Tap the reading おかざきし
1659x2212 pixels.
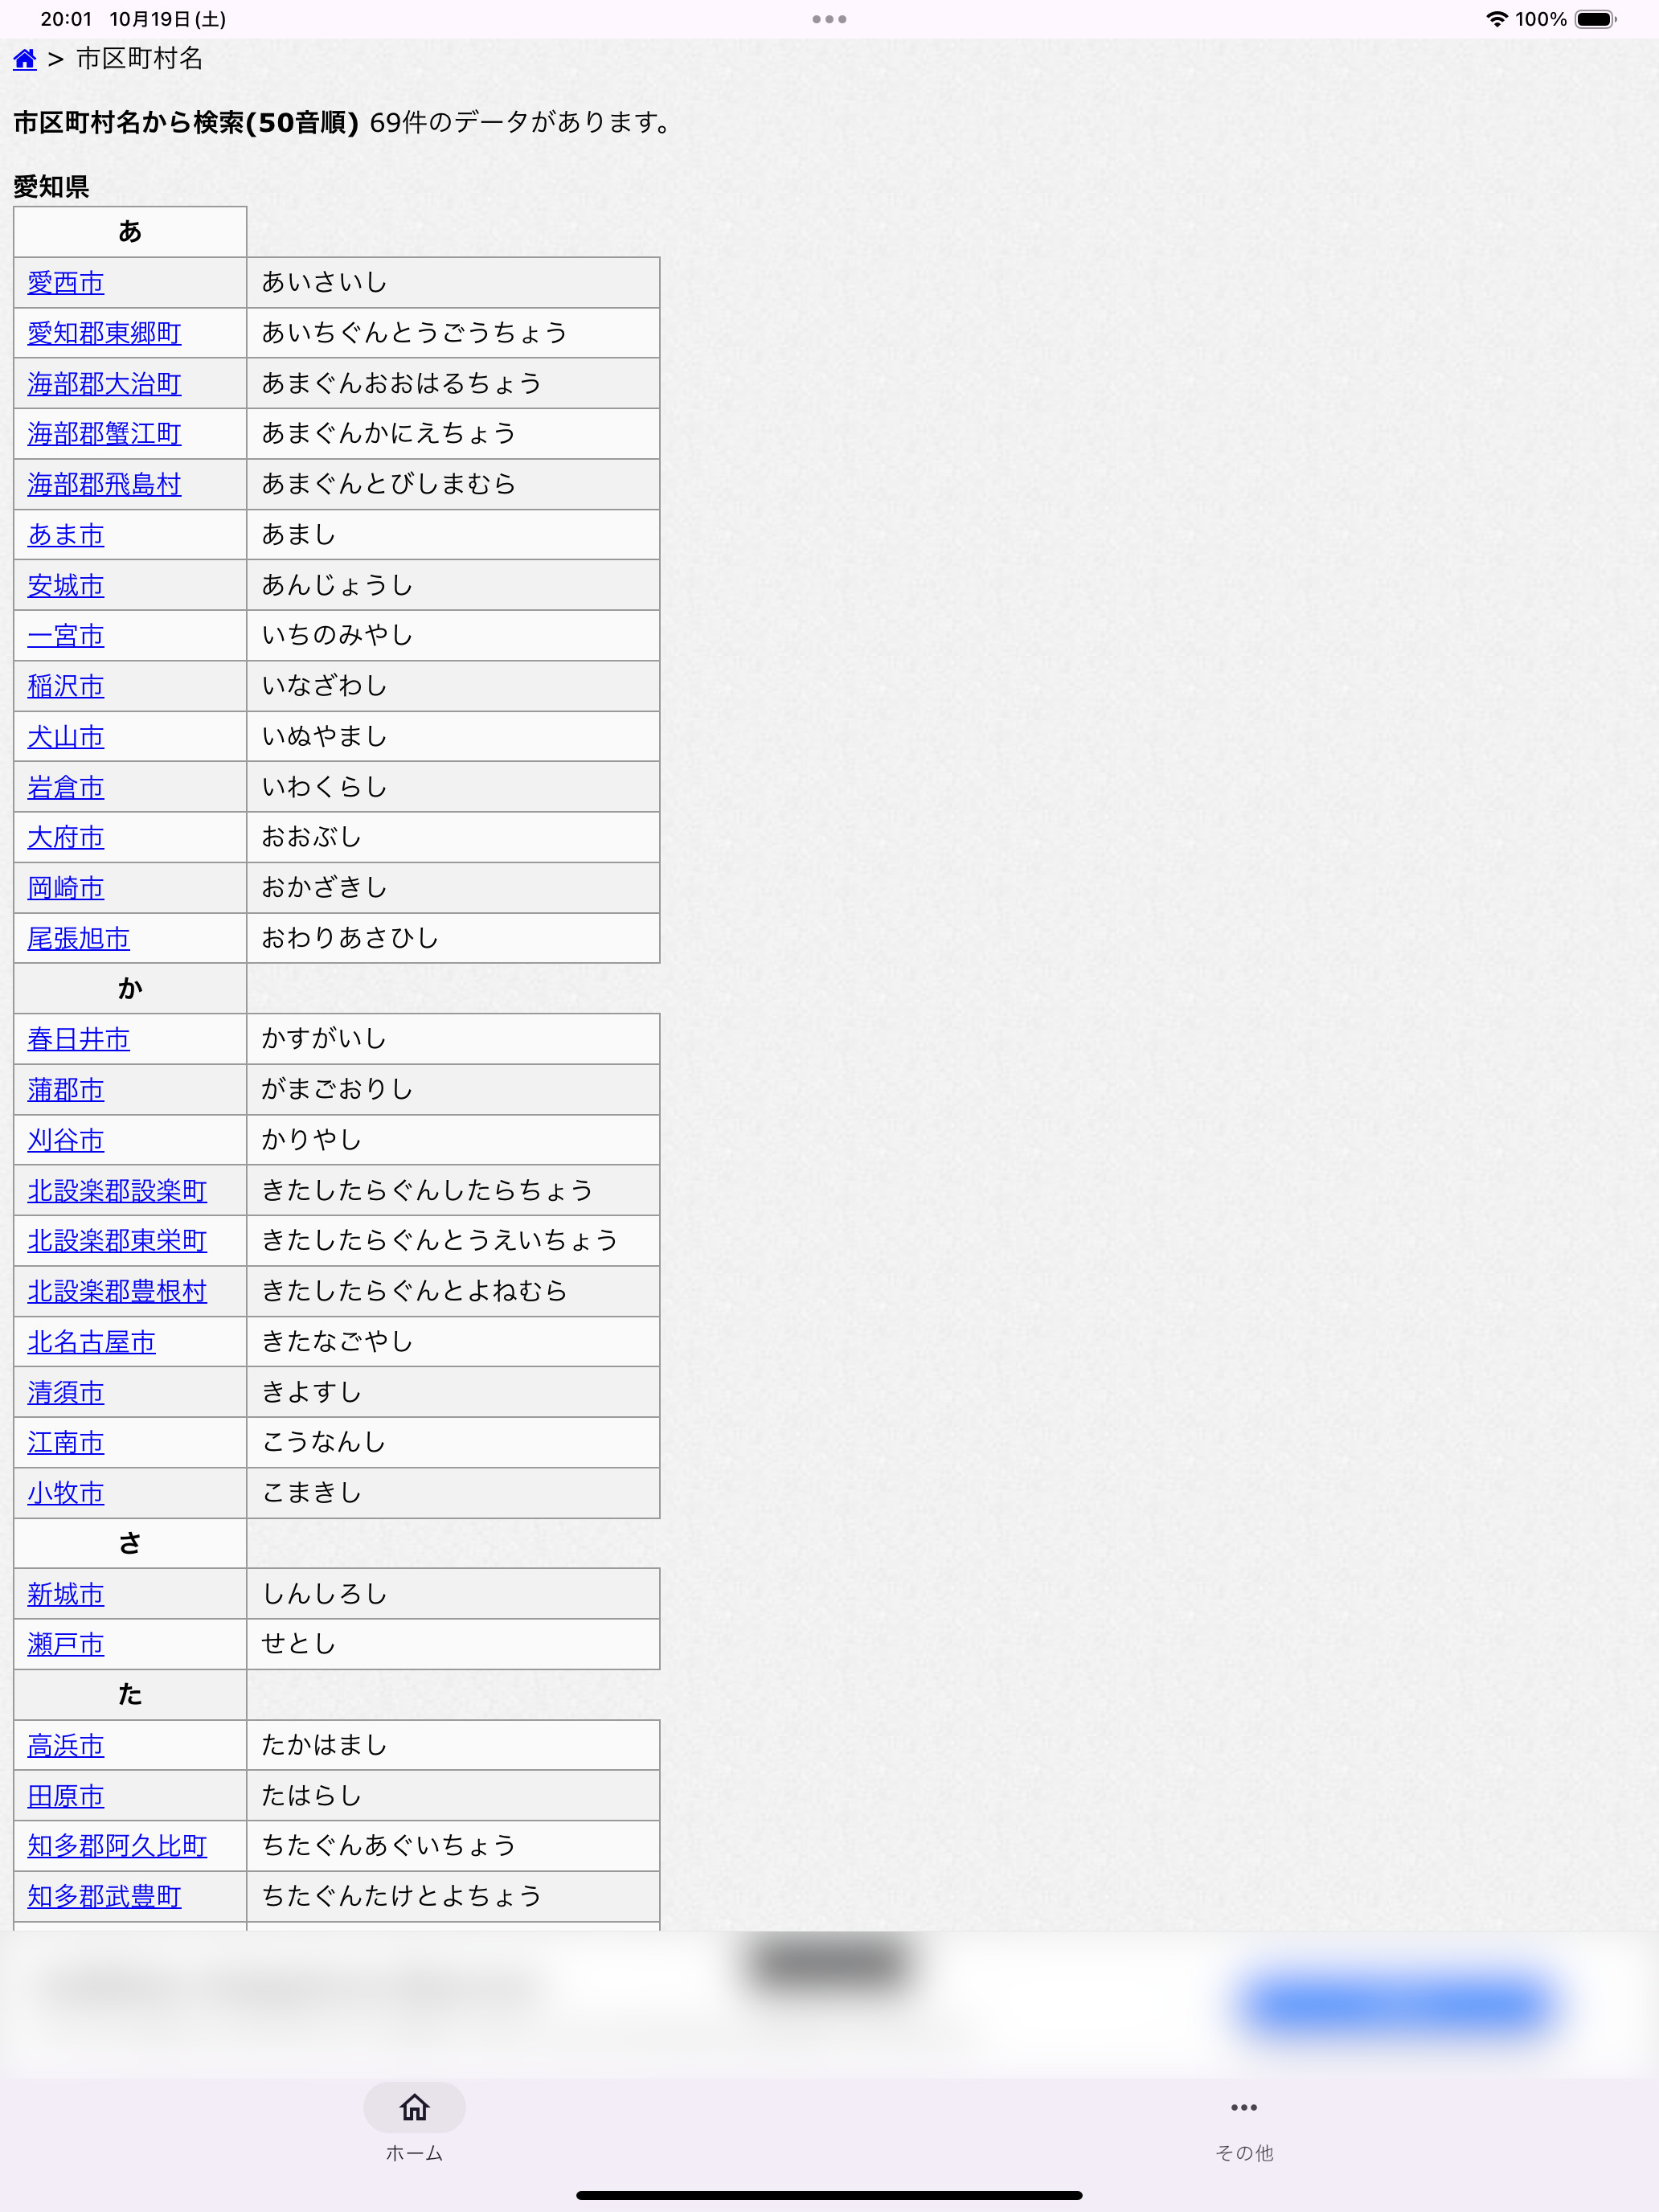click(x=324, y=888)
